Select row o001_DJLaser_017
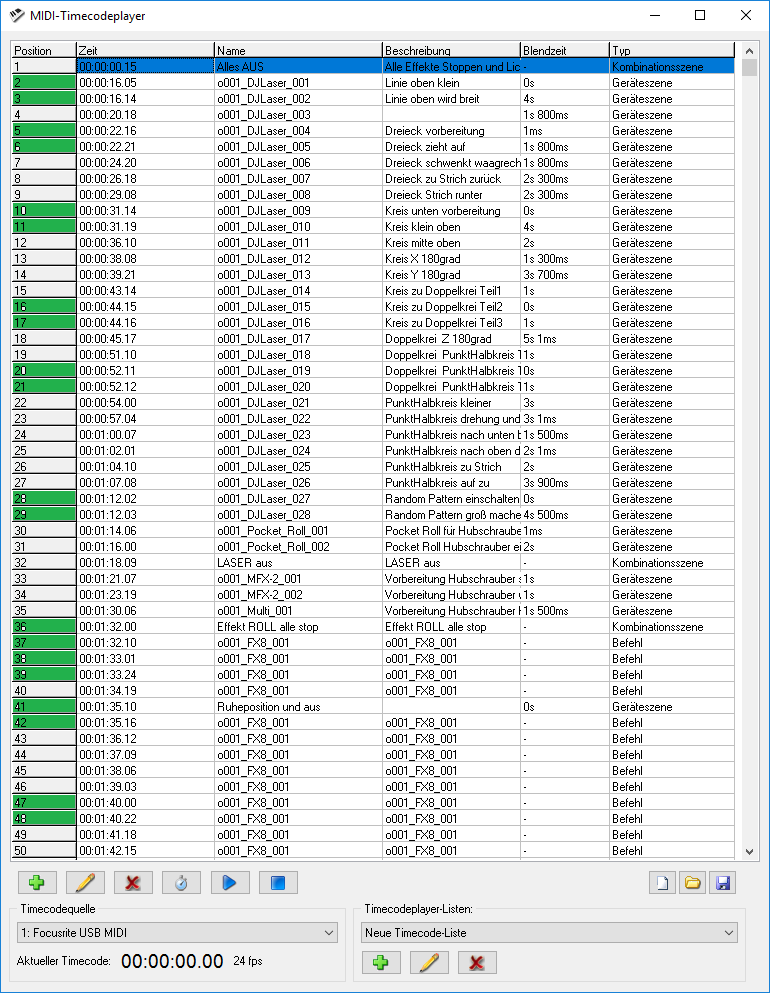770x993 pixels. point(373,339)
